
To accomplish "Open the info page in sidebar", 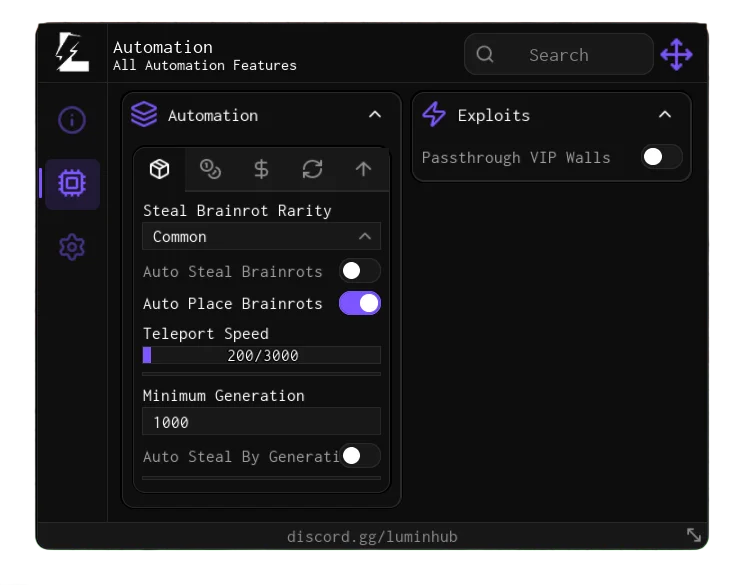I will click(72, 120).
